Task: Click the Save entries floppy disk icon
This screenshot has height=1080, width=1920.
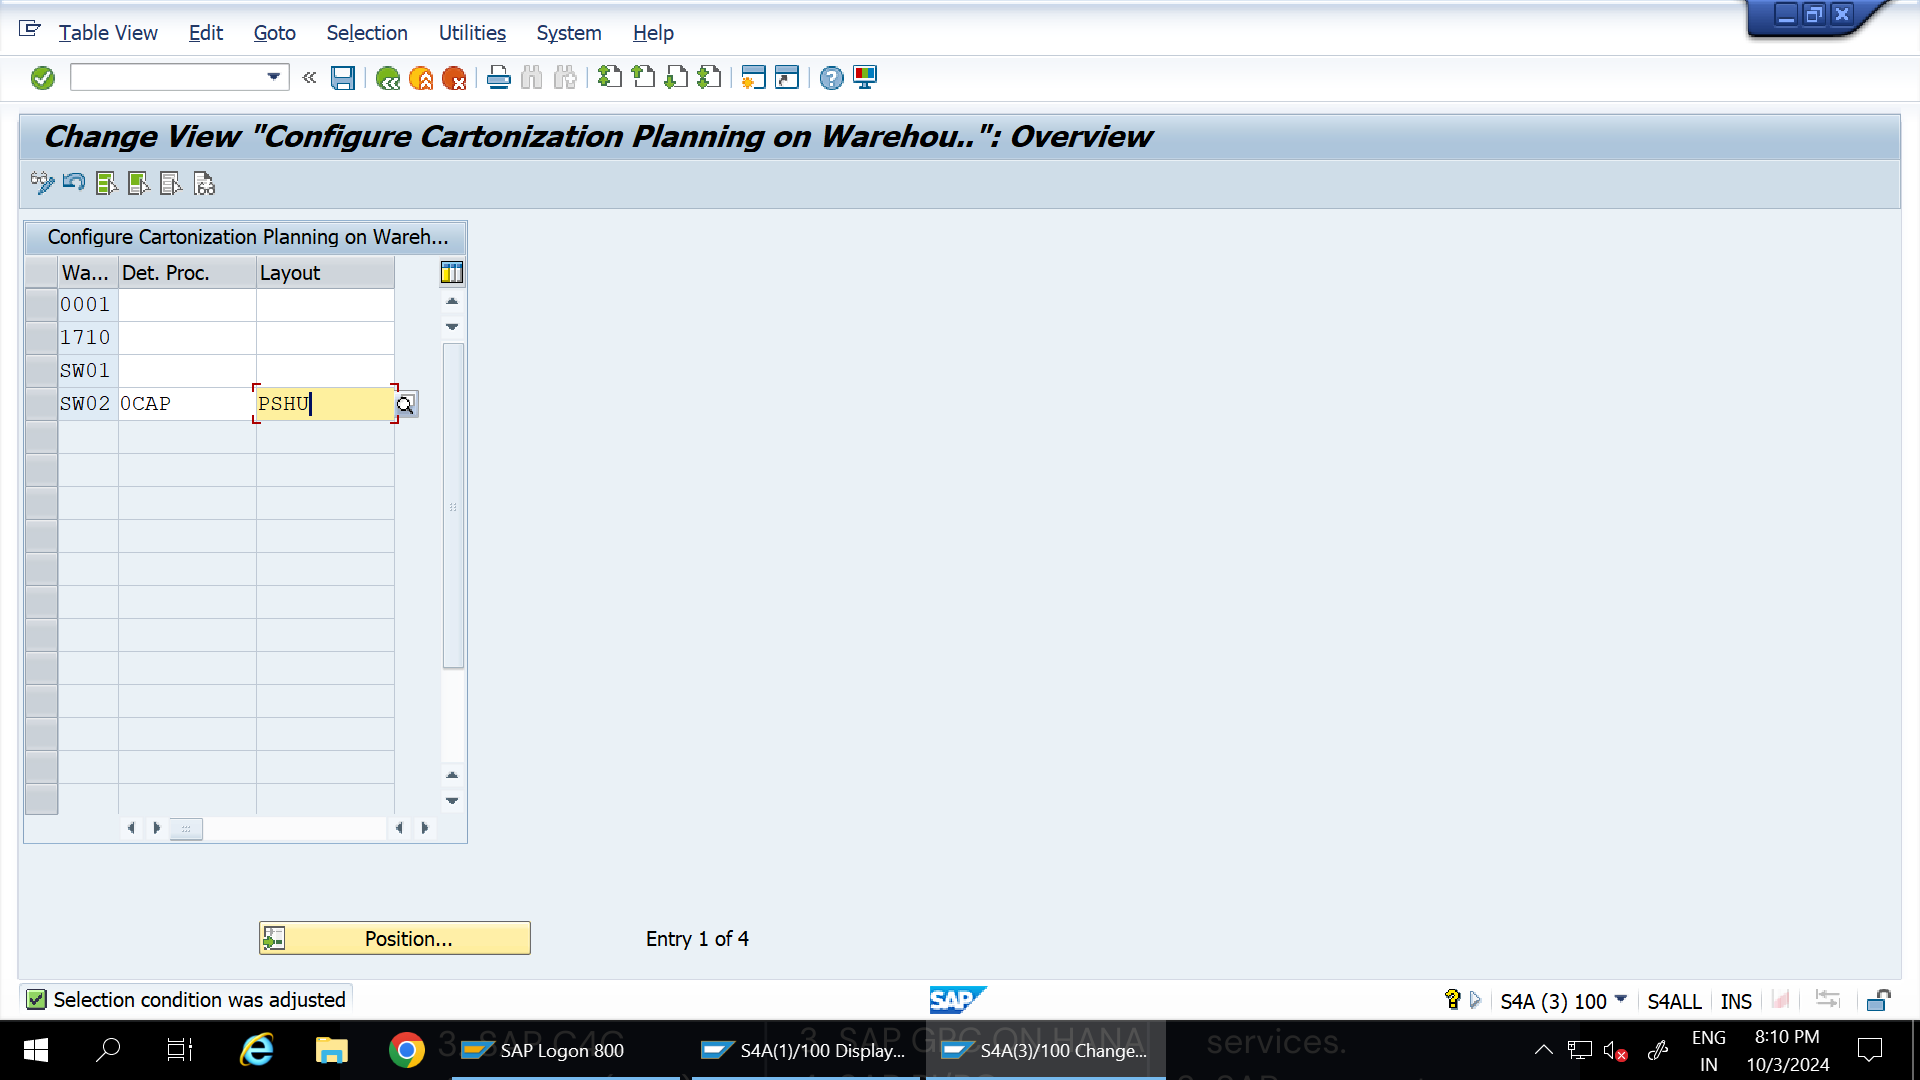Action: click(x=343, y=78)
